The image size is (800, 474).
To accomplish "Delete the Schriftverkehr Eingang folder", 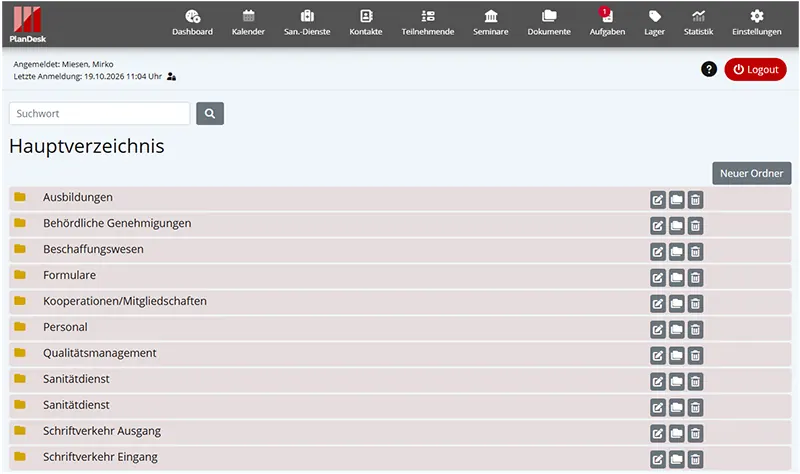I will (695, 459).
